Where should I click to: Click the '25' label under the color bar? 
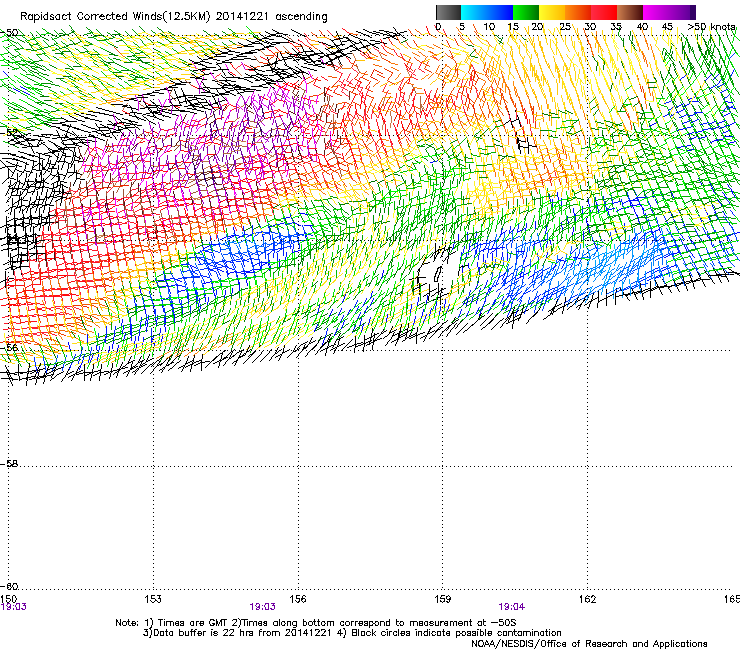[x=565, y=27]
